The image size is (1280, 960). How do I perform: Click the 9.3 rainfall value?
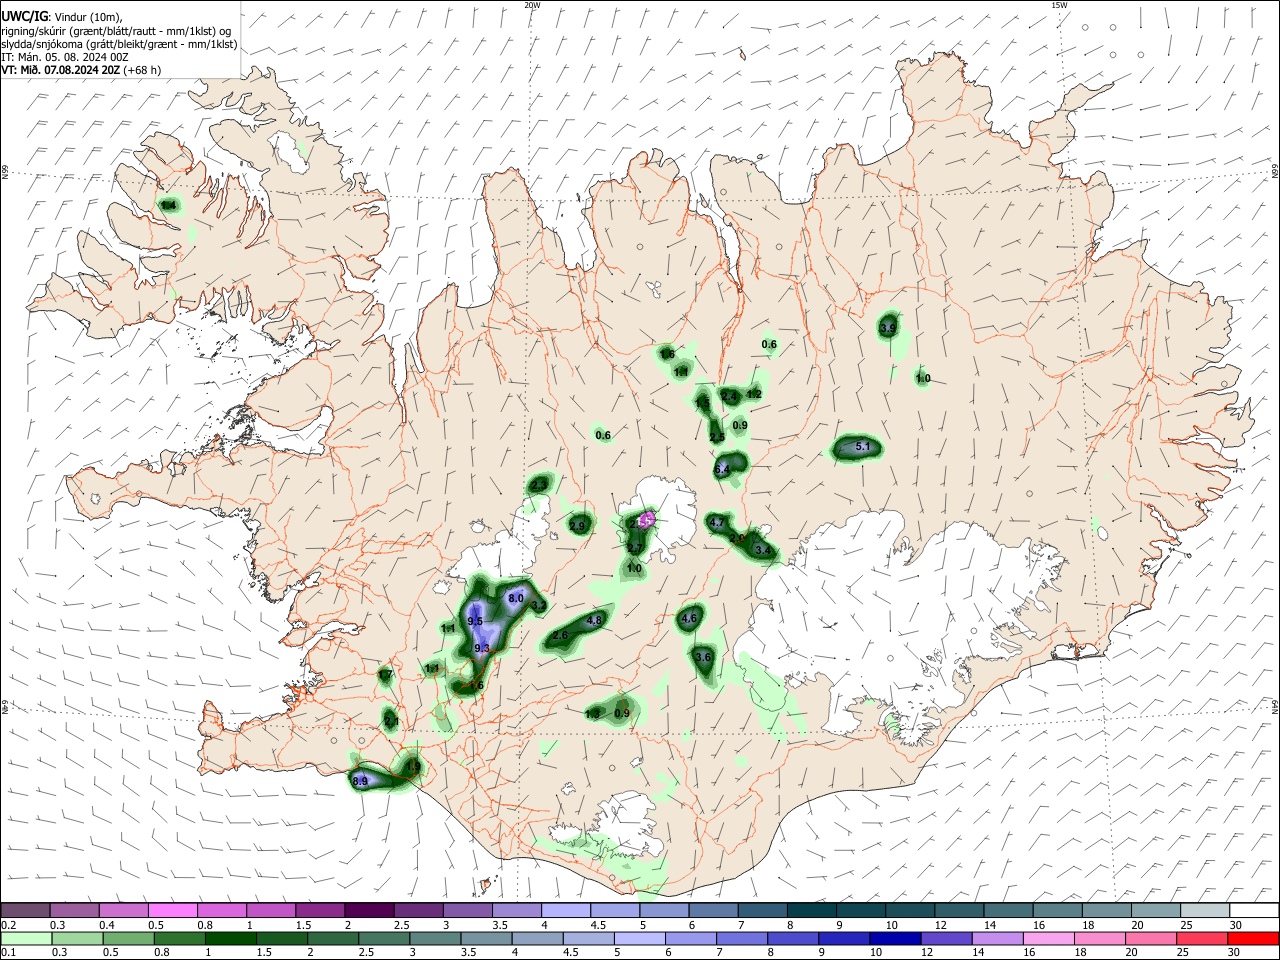[x=482, y=648]
